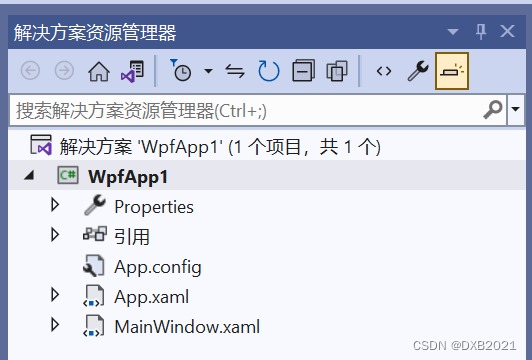
Task: Refresh the Solution Explorer
Action: point(269,71)
